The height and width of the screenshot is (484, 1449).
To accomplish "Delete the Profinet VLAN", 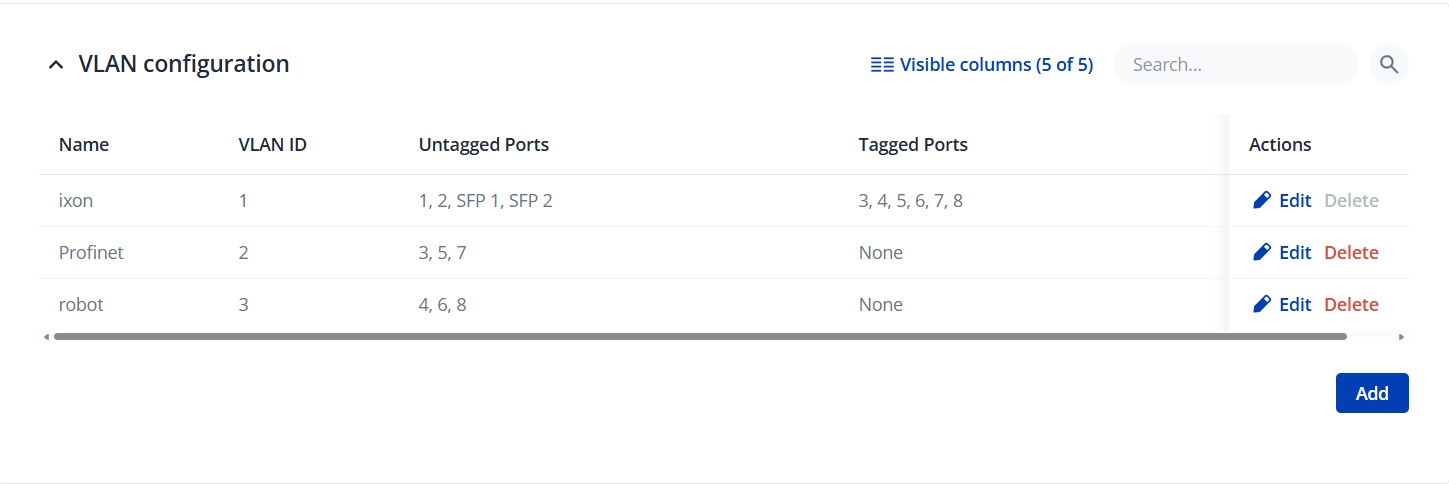I will point(1351,253).
